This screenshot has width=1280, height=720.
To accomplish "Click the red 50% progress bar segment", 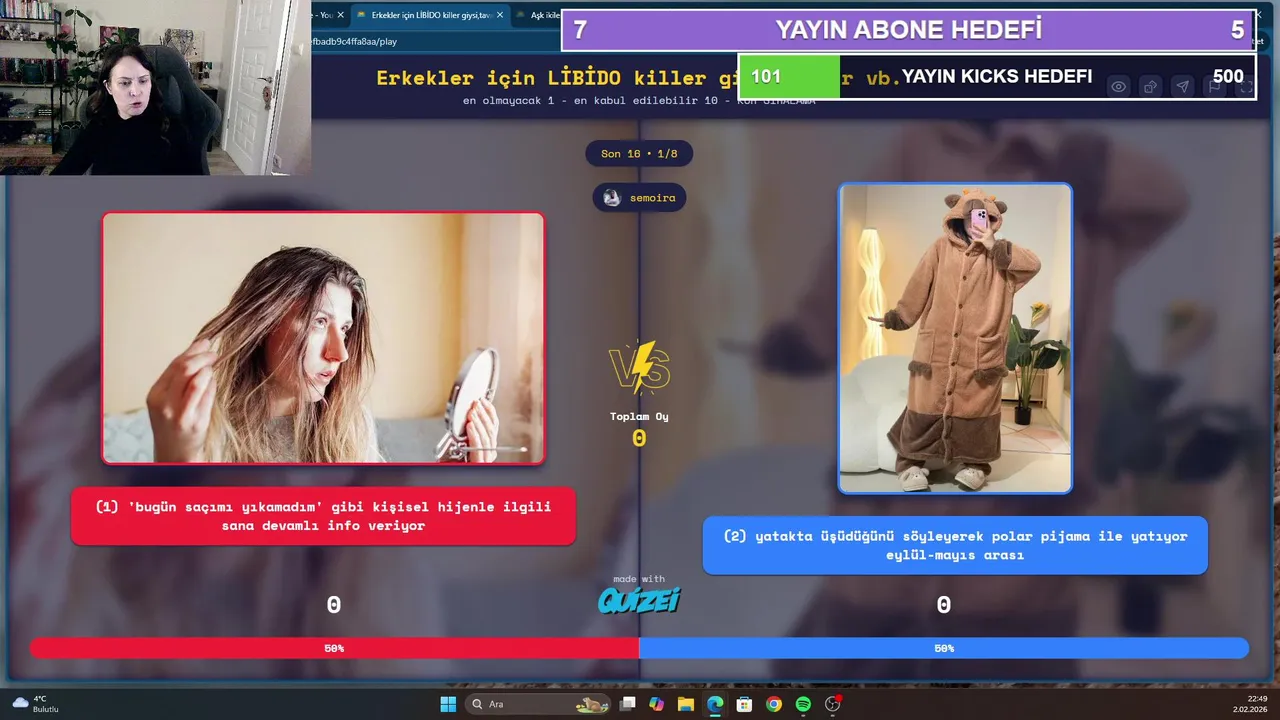I will pos(334,648).
